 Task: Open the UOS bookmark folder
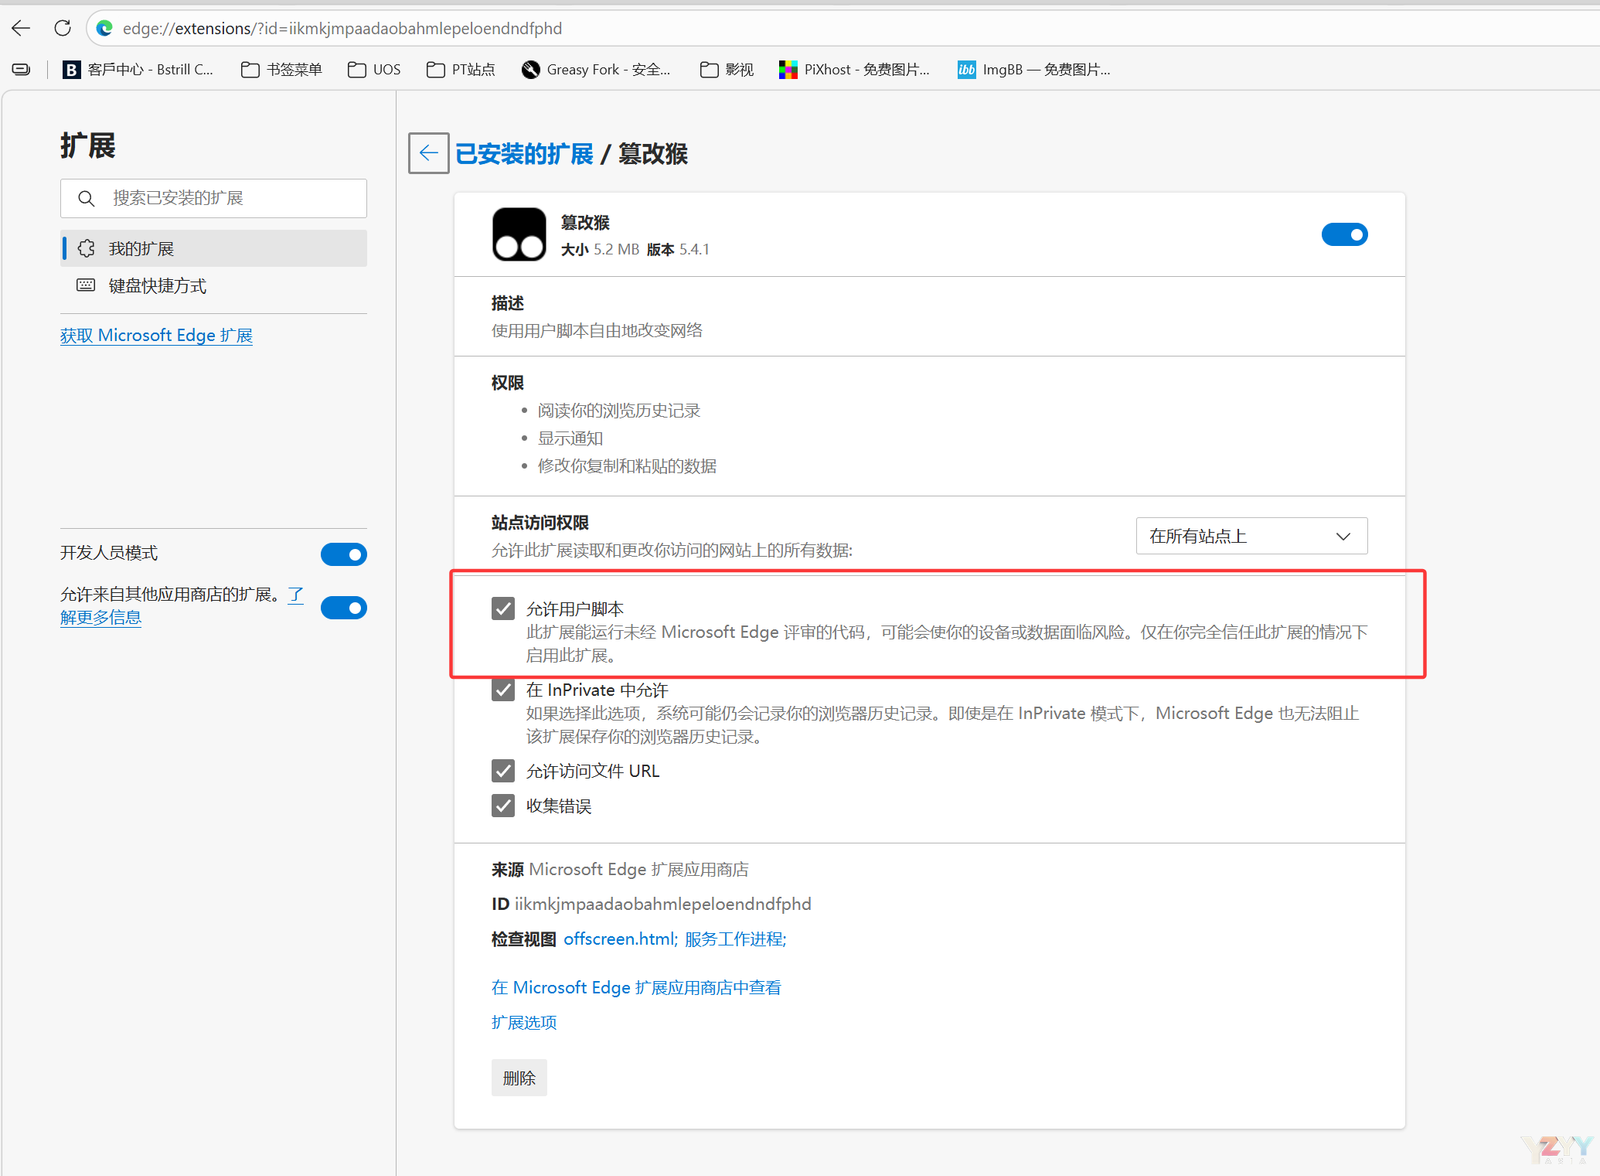click(x=374, y=69)
